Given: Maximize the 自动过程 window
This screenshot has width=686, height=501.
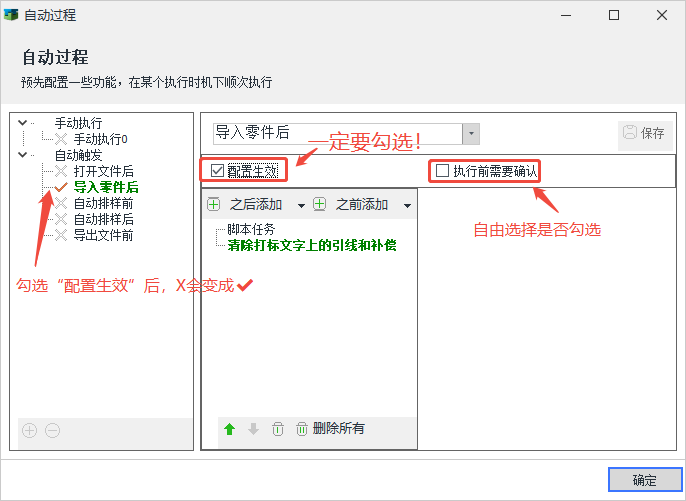Looking at the screenshot, I should tap(614, 15).
